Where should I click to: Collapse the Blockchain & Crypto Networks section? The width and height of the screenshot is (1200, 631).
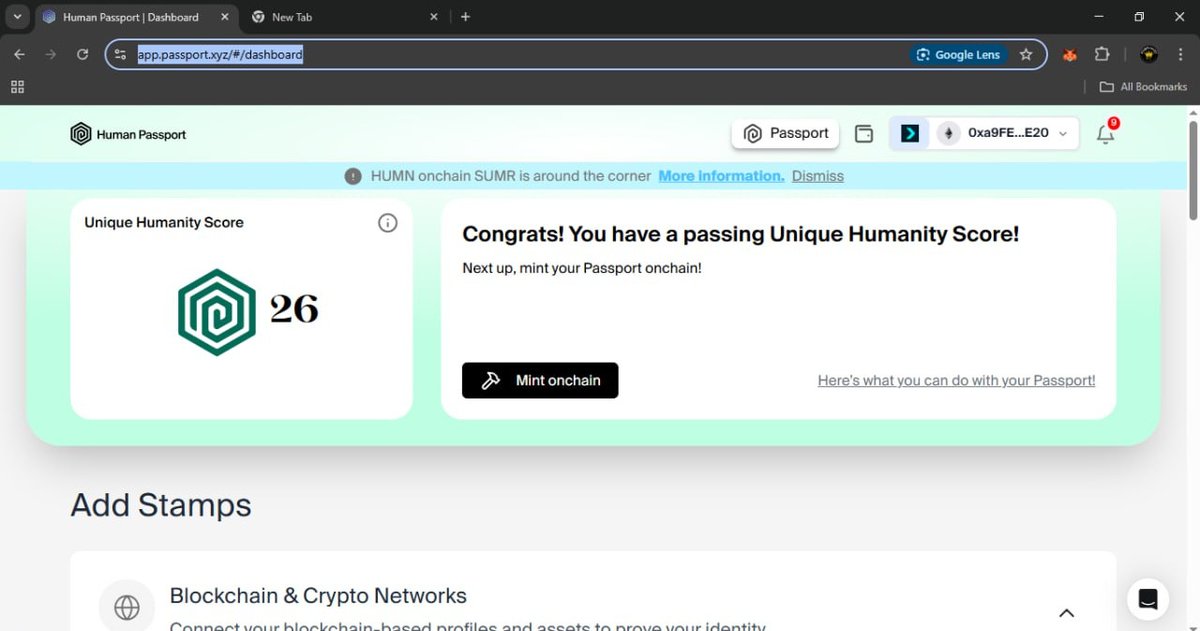click(1066, 613)
